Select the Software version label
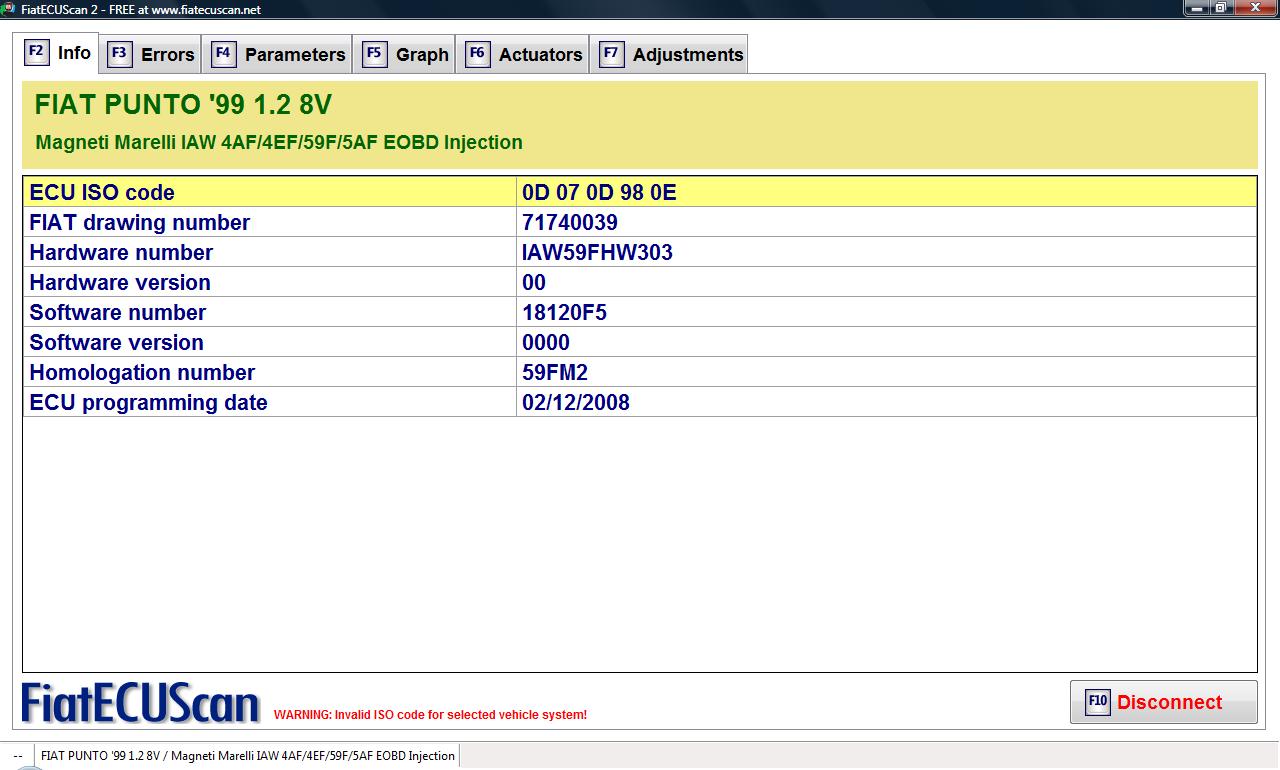1280x770 pixels. pyautogui.click(x=116, y=342)
